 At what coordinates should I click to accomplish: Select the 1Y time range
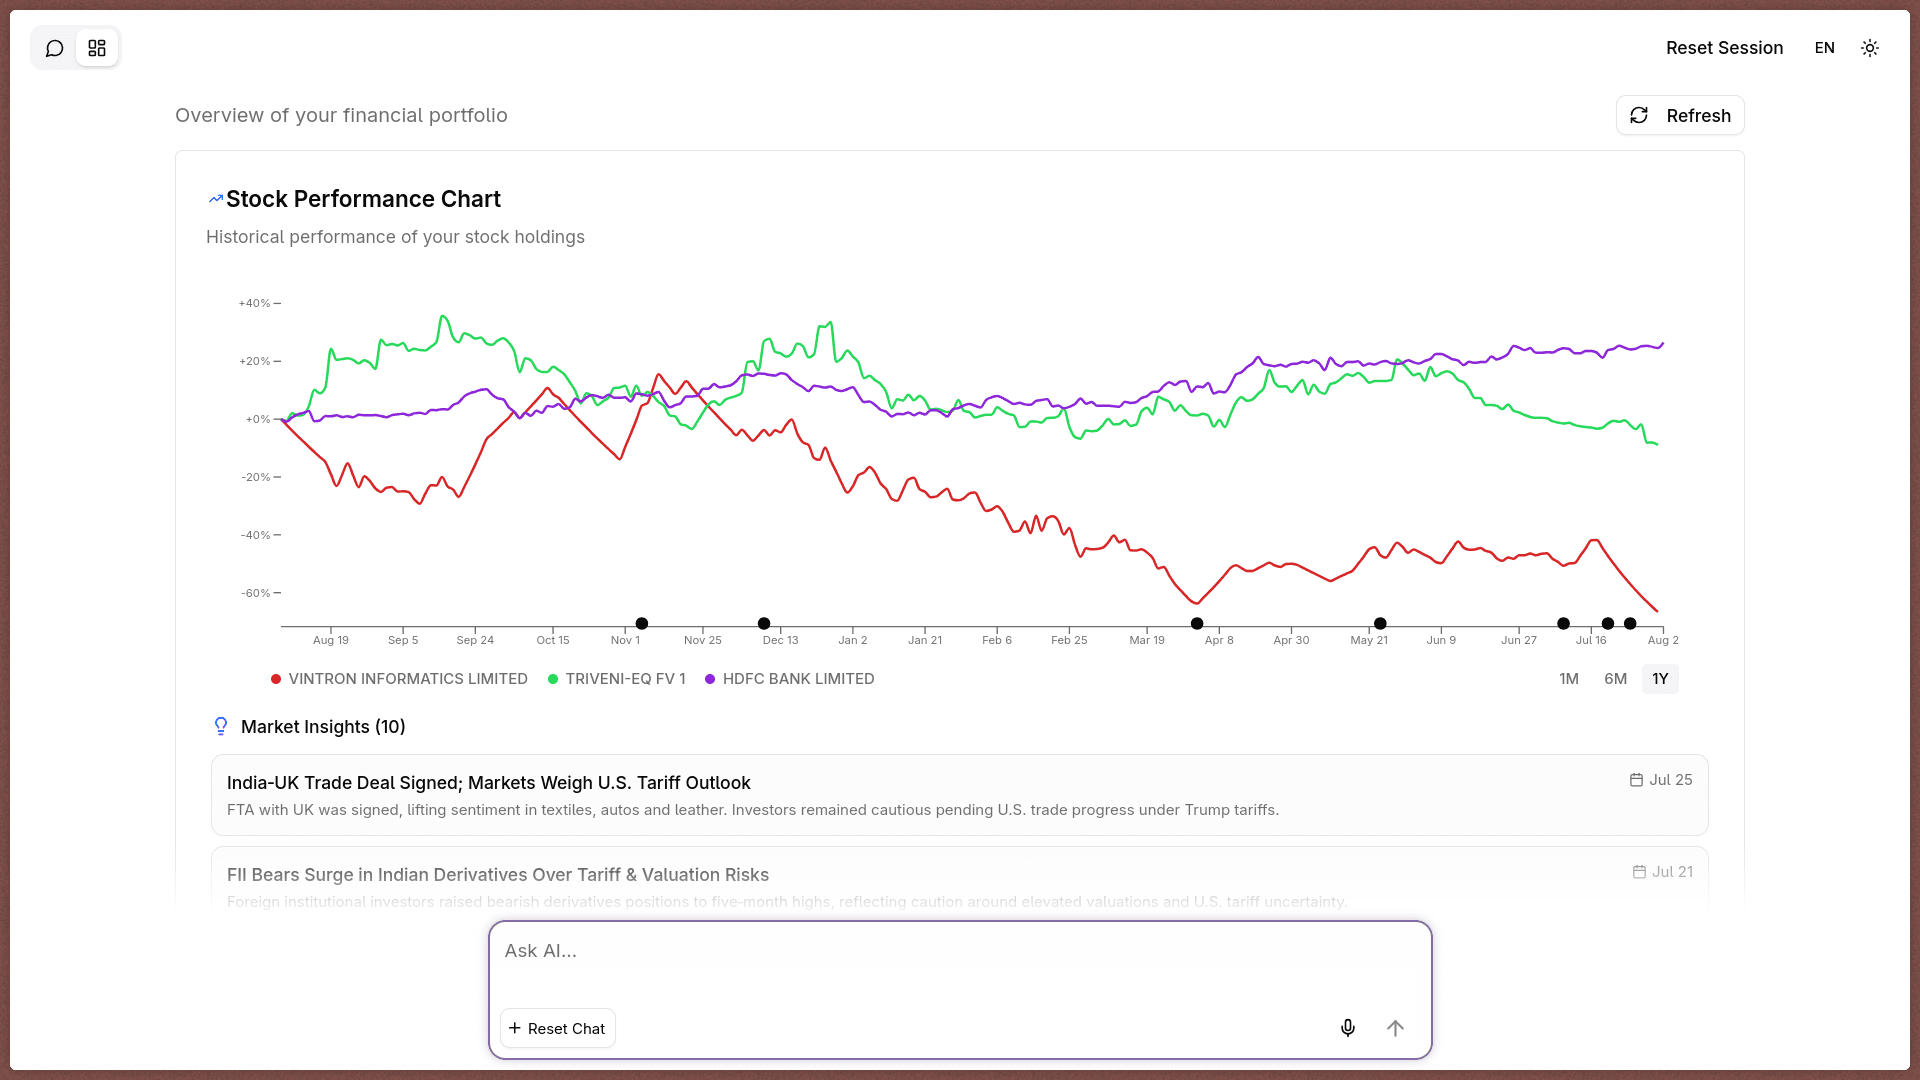(1660, 679)
